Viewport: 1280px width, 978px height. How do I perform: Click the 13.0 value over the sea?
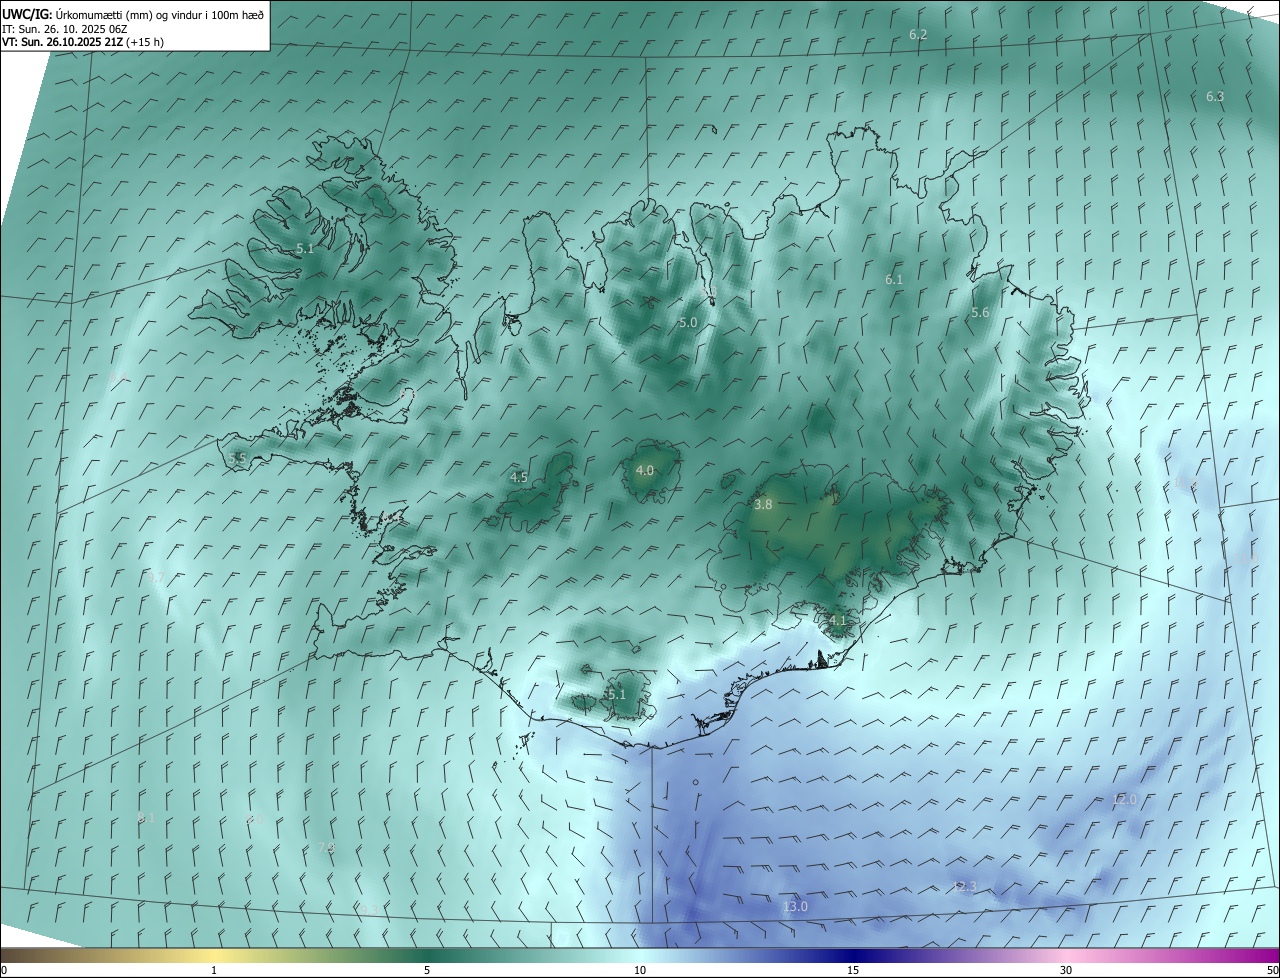point(795,907)
